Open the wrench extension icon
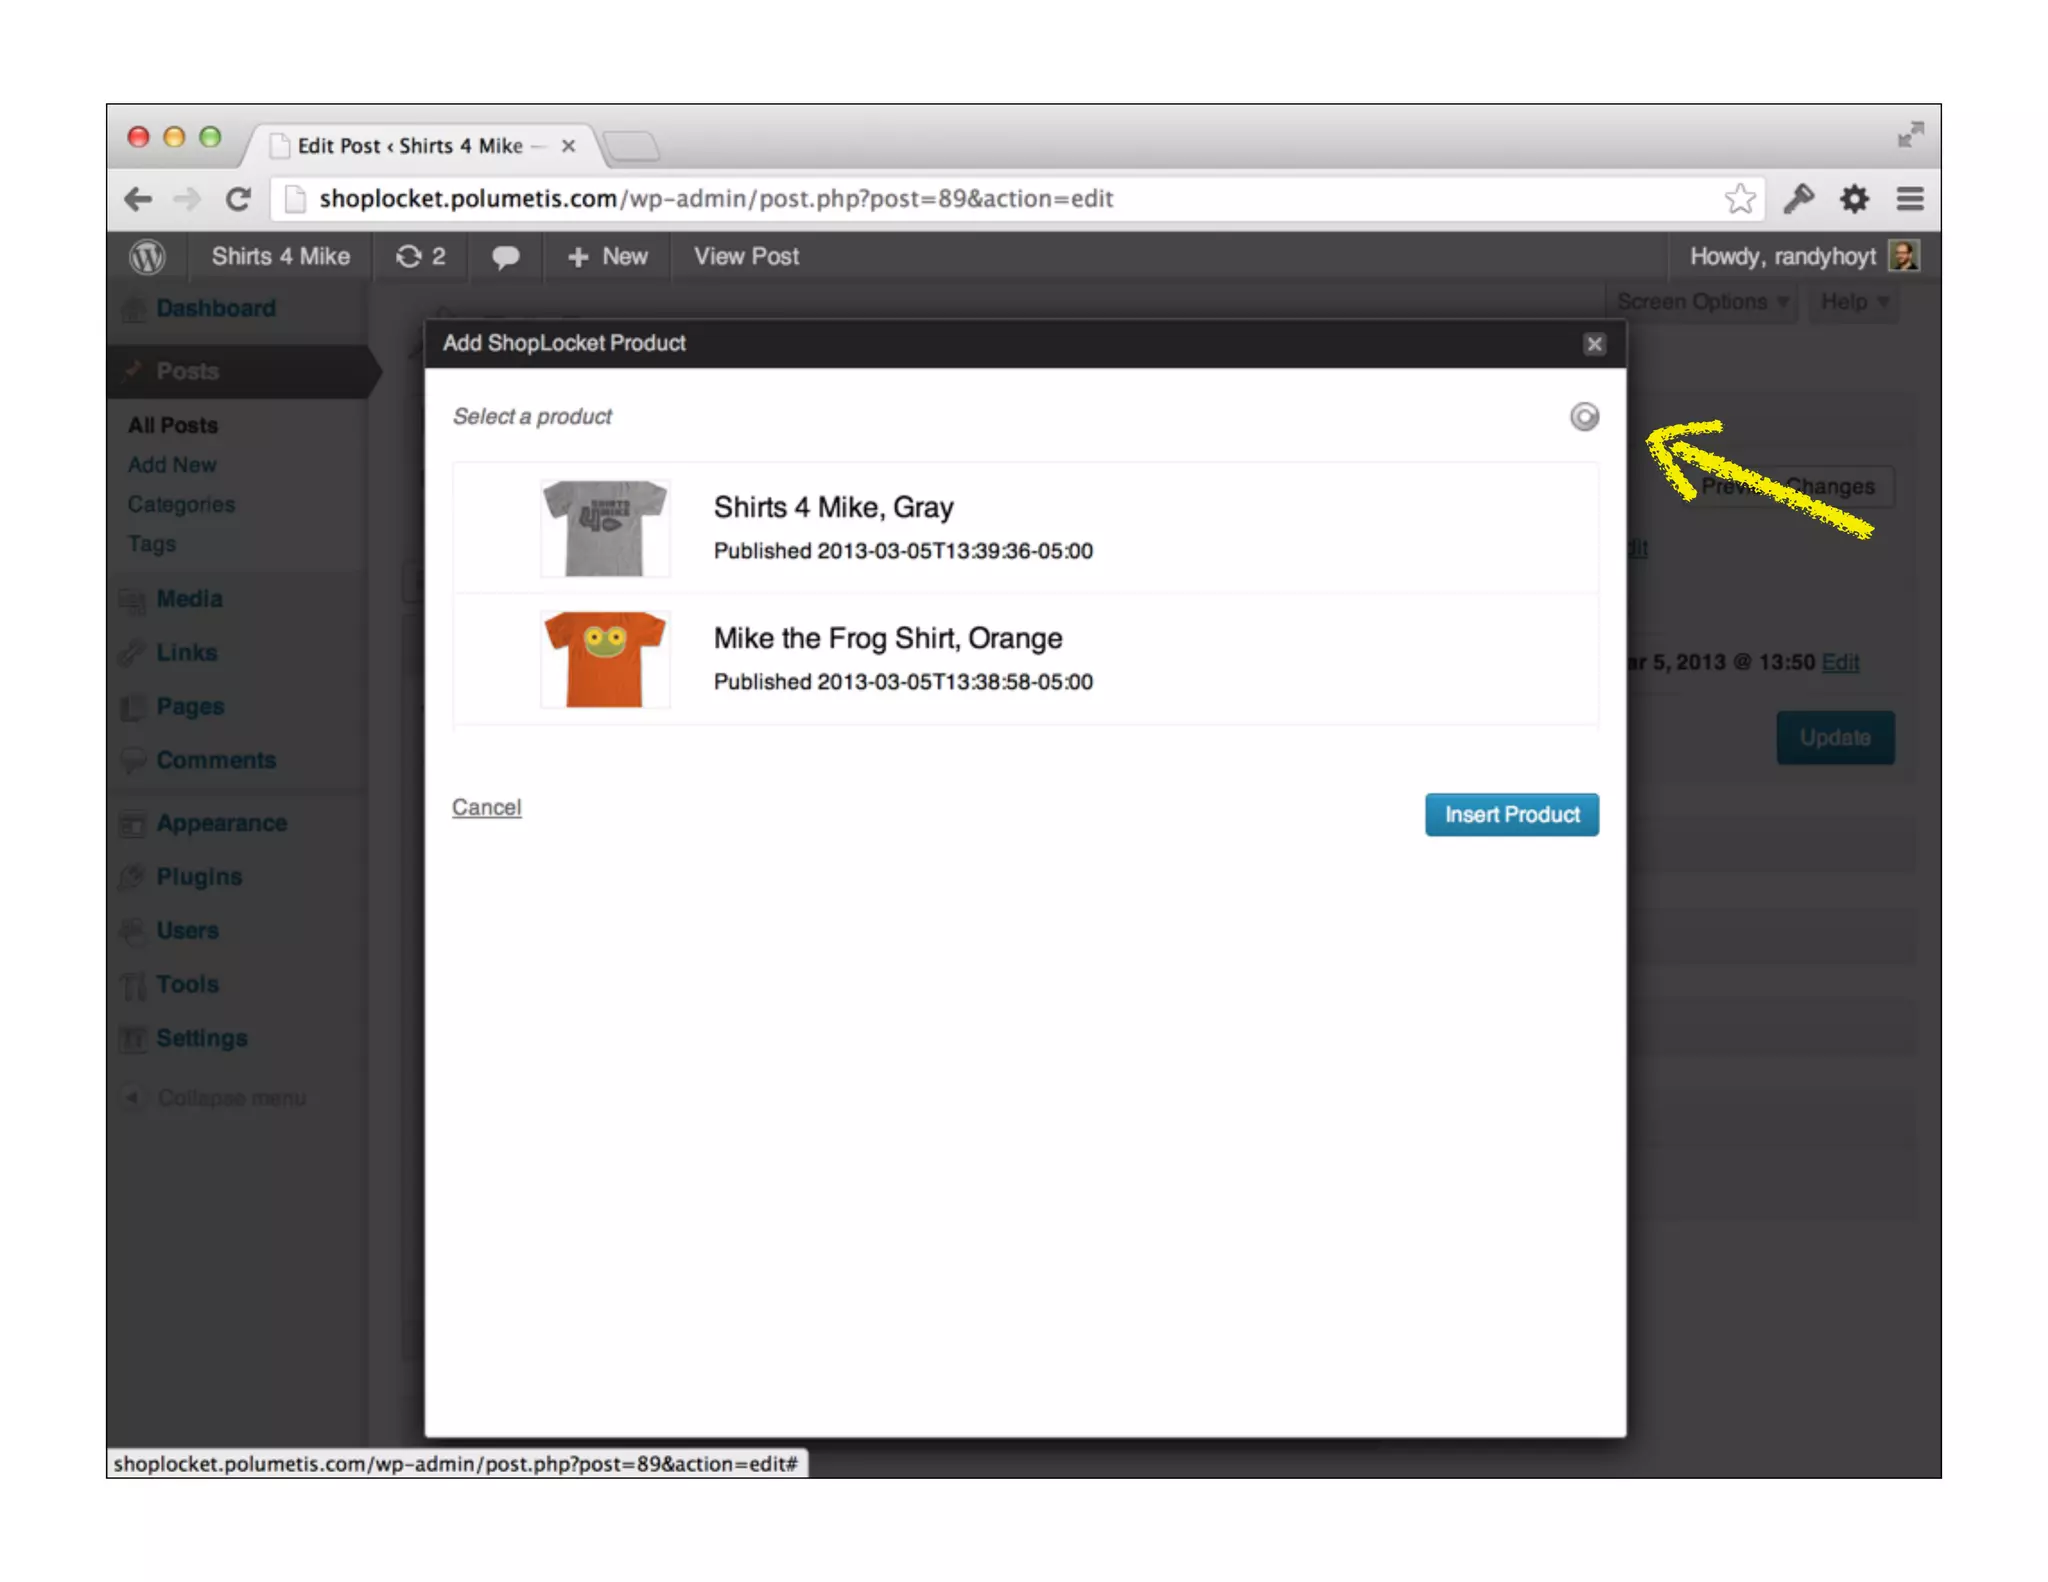 [x=1798, y=199]
